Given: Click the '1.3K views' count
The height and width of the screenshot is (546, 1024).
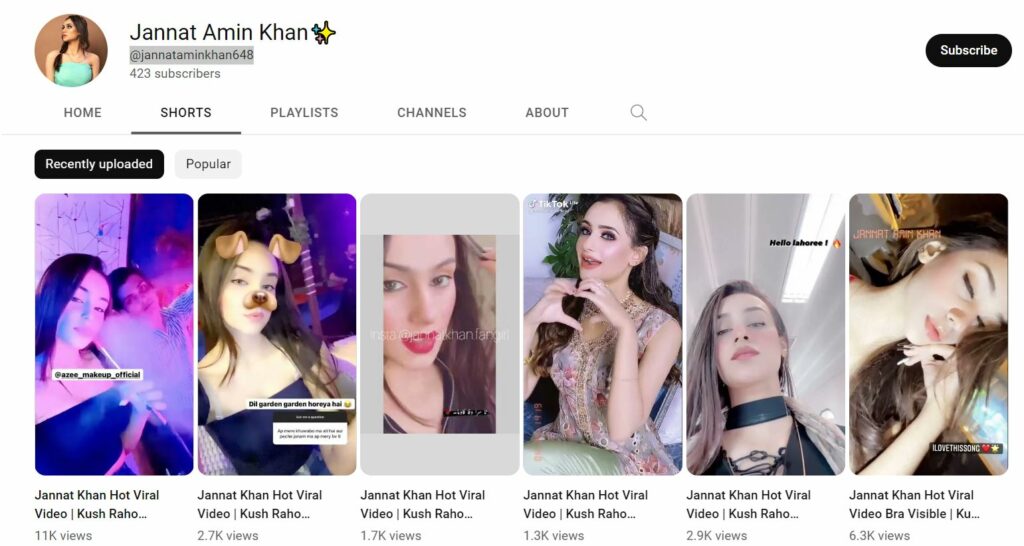Looking at the screenshot, I should [554, 536].
